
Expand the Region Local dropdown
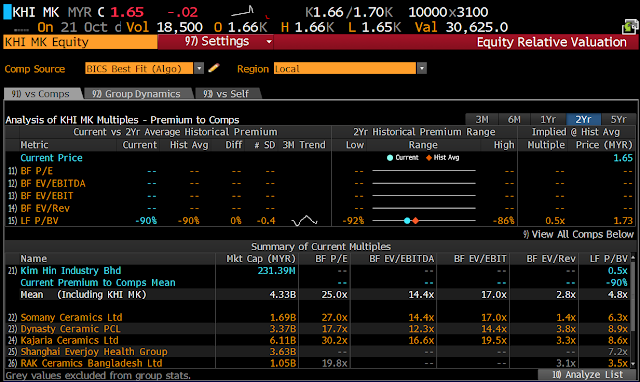point(422,68)
